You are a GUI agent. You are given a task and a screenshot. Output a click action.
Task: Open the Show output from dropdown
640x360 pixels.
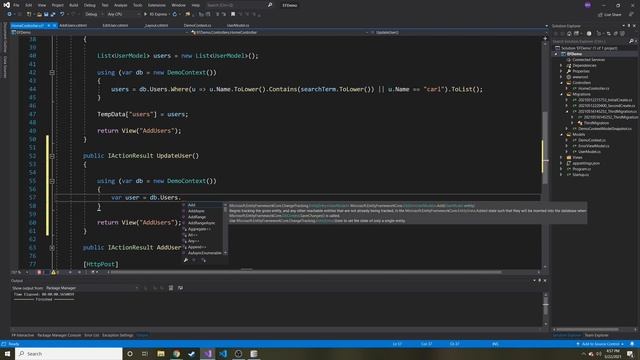pos(92,288)
